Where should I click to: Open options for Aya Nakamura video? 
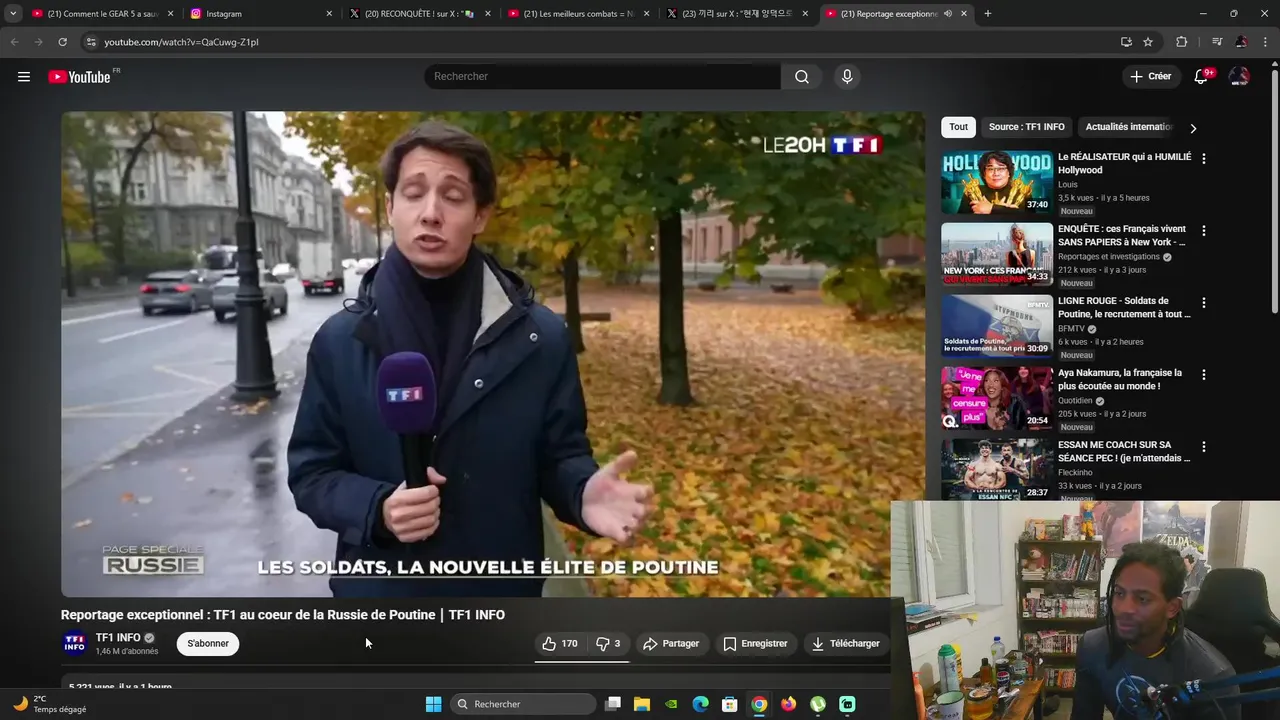[1204, 374]
